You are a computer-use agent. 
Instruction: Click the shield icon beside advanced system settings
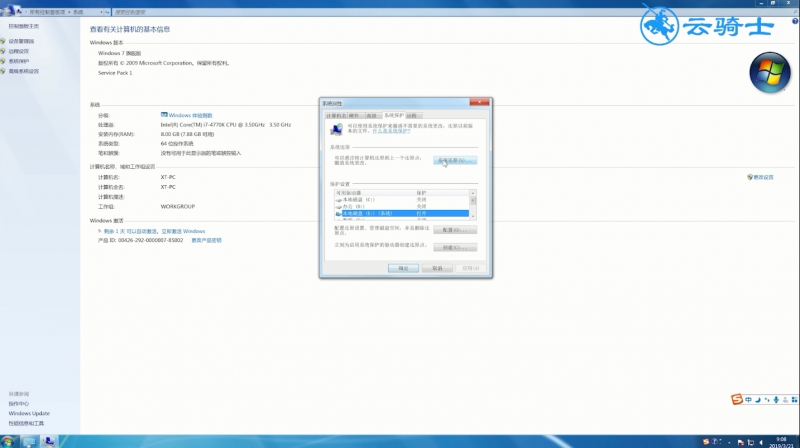[3, 71]
